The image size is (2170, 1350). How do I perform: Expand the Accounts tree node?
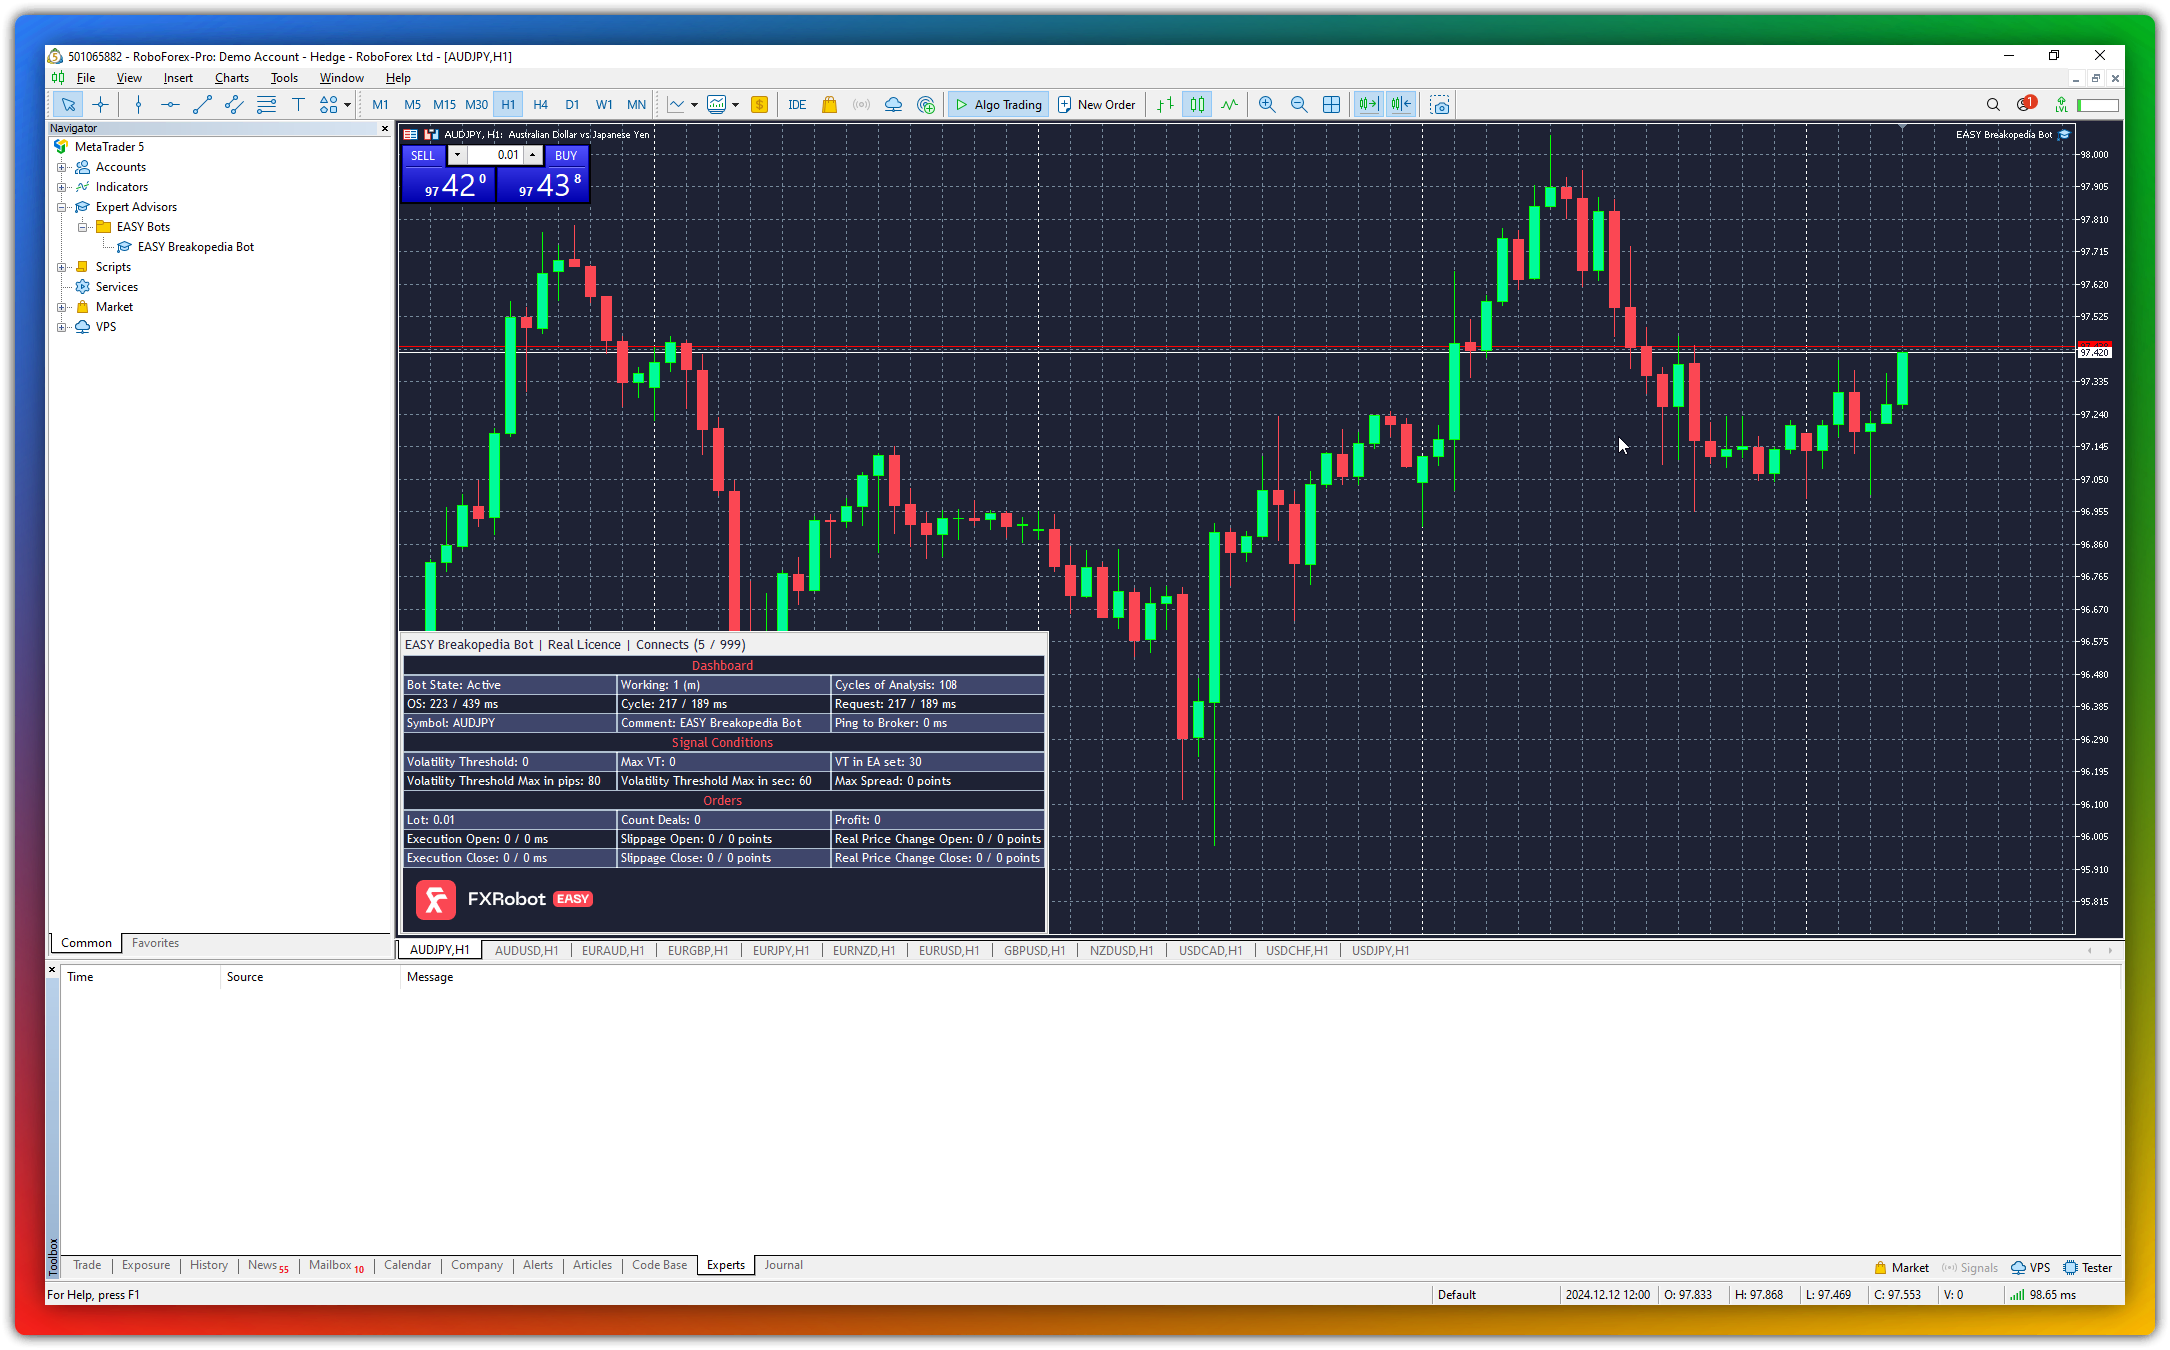click(62, 167)
